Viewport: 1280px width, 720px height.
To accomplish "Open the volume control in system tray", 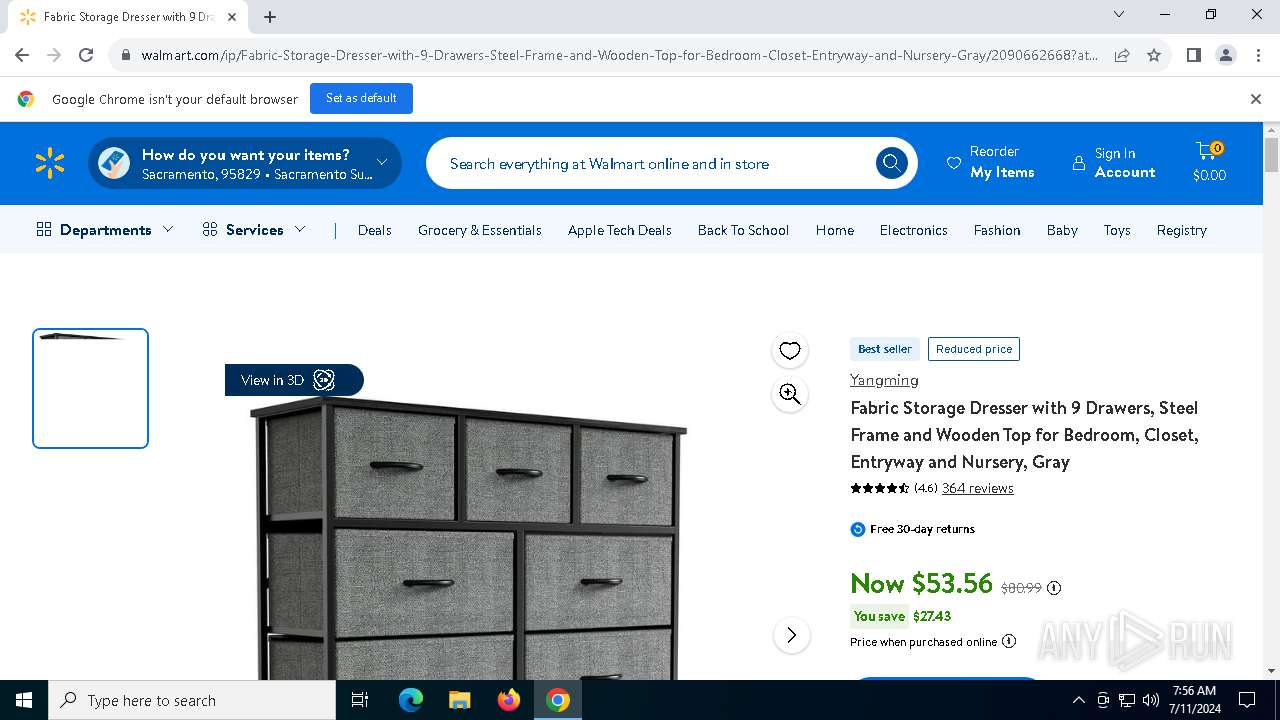I will [1151, 700].
